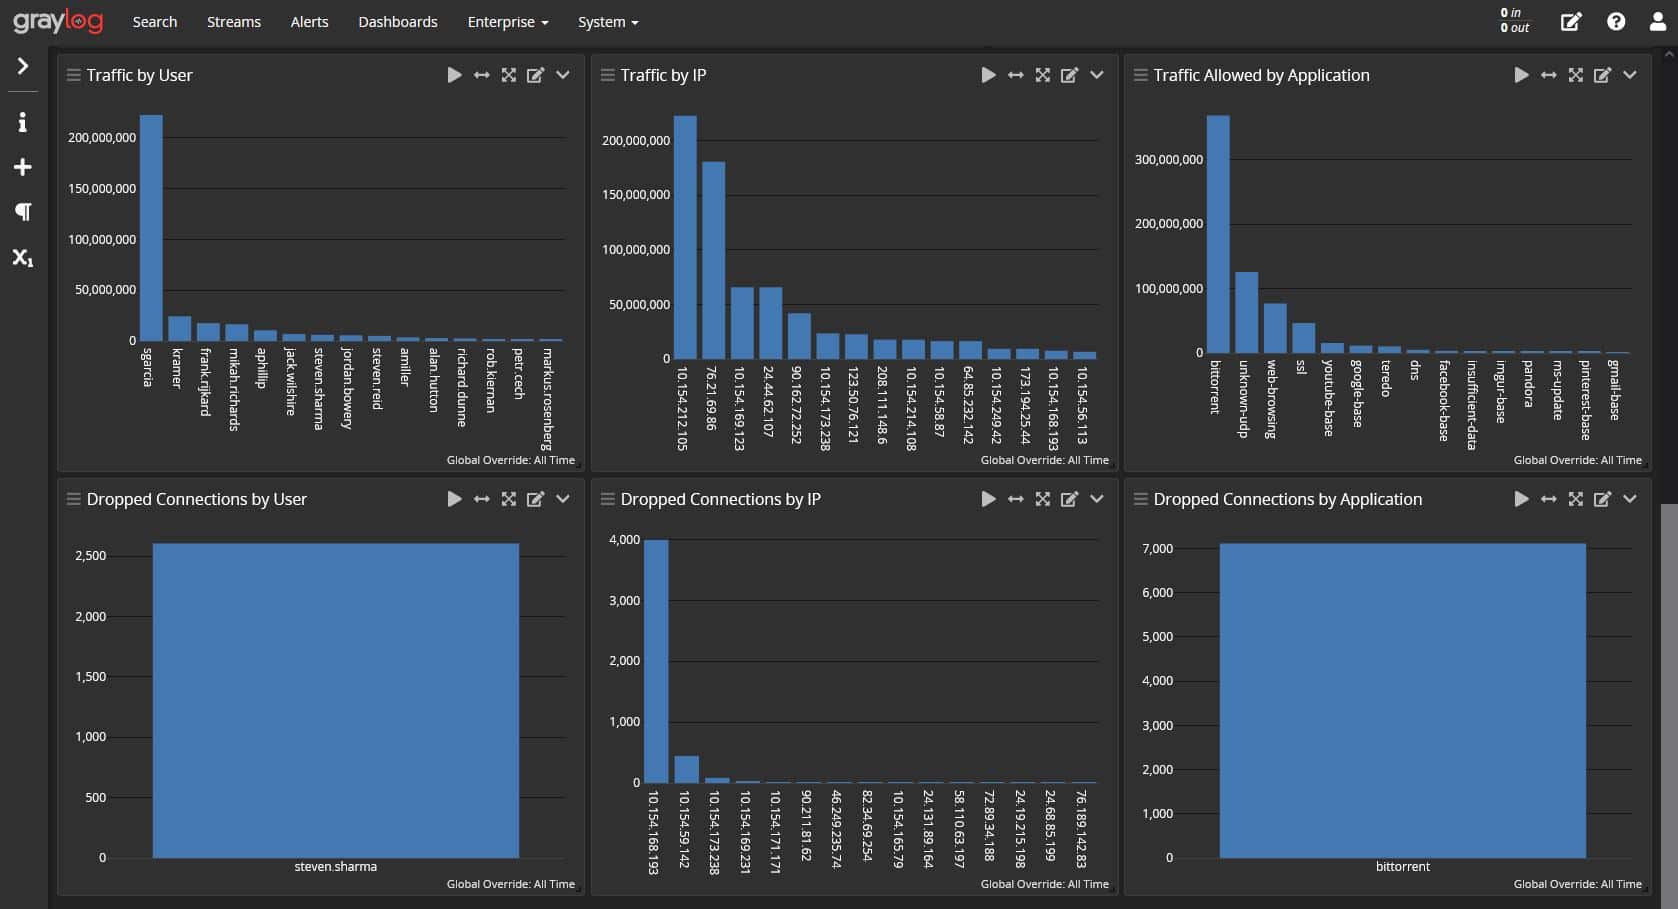This screenshot has height=909, width=1678.
Task: Click the info icon in the left sidebar
Action: [x=22, y=121]
